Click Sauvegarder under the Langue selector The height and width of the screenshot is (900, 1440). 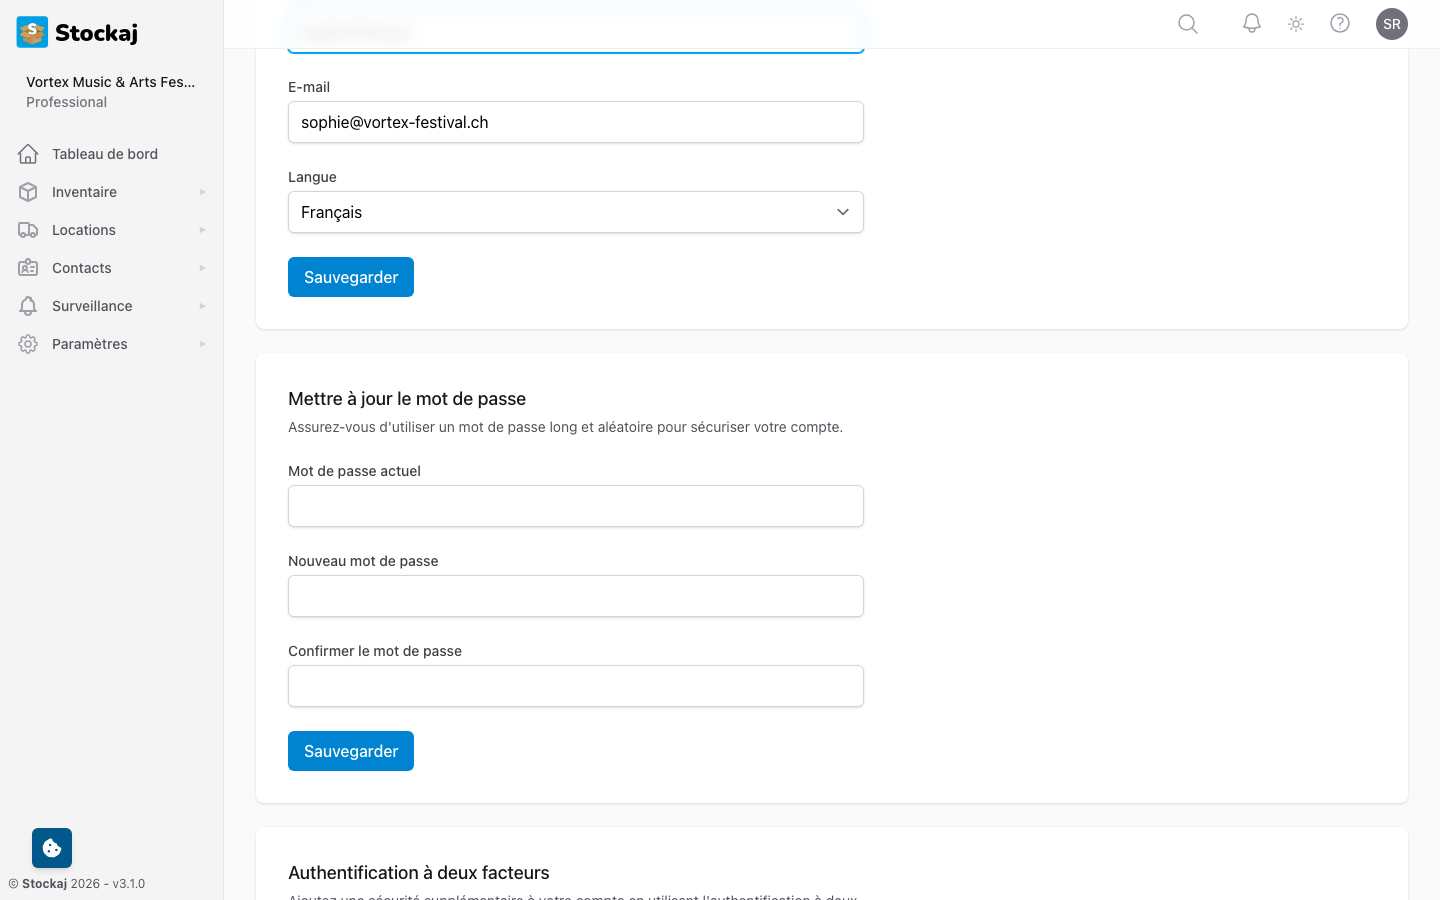(x=350, y=277)
